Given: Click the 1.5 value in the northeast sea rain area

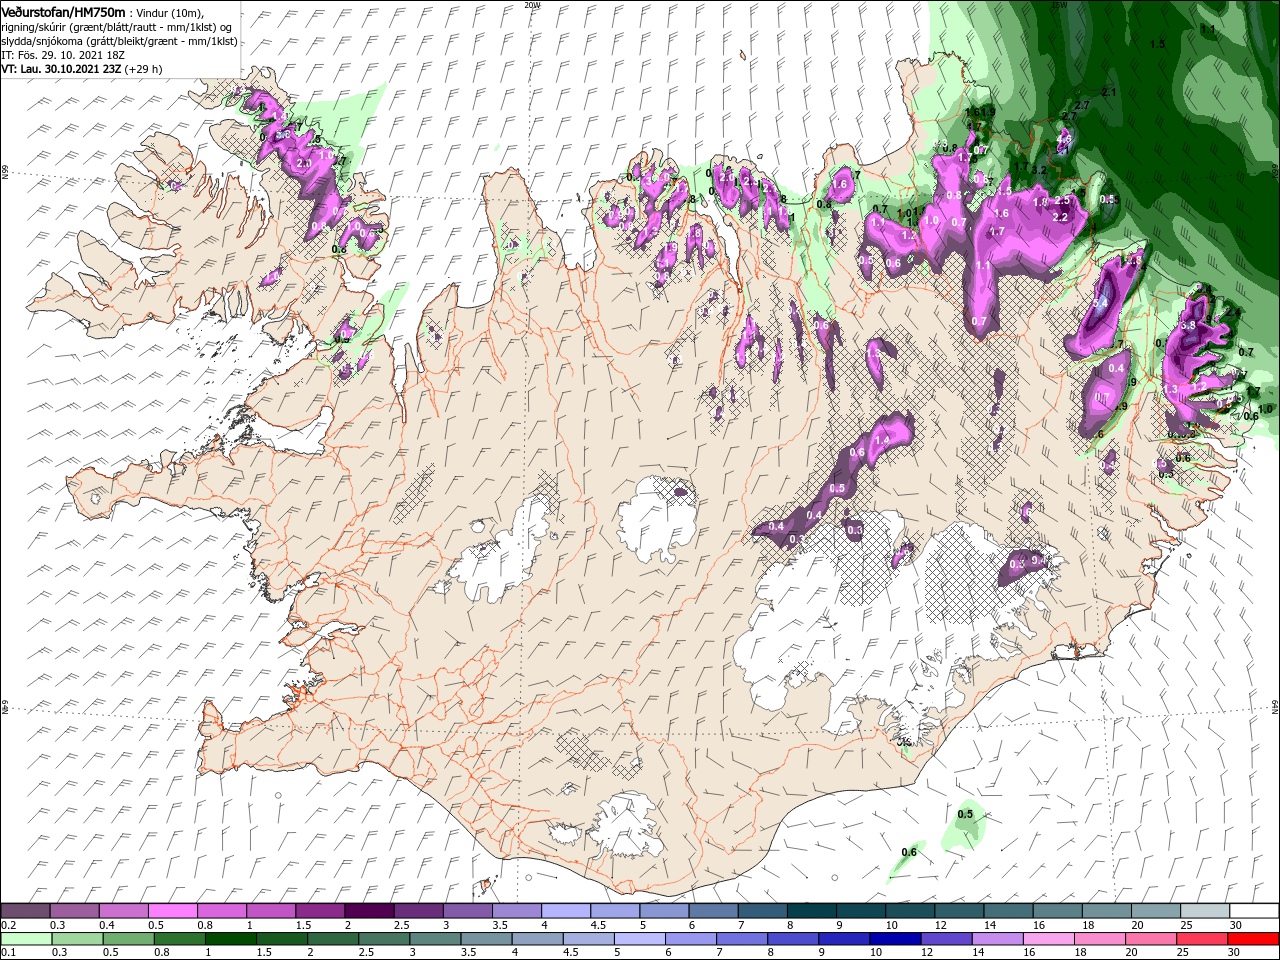Looking at the screenshot, I should (x=1158, y=44).
